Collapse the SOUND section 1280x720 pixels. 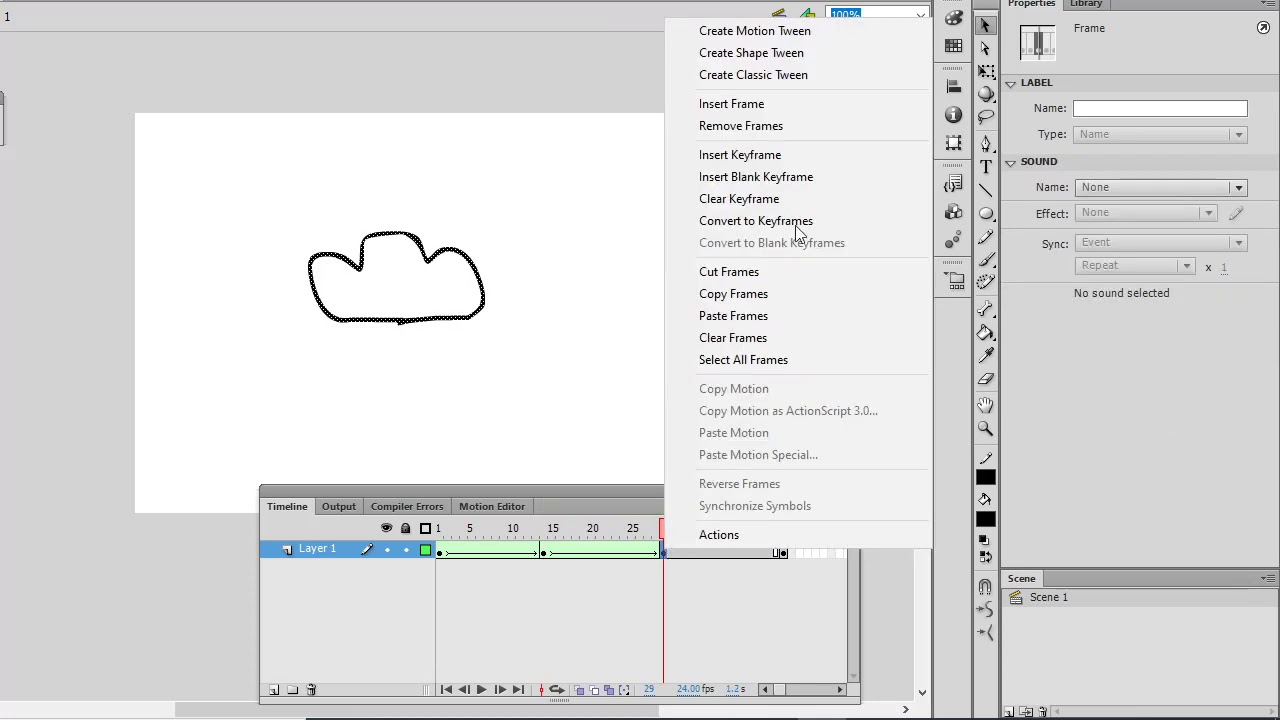pyautogui.click(x=1011, y=162)
